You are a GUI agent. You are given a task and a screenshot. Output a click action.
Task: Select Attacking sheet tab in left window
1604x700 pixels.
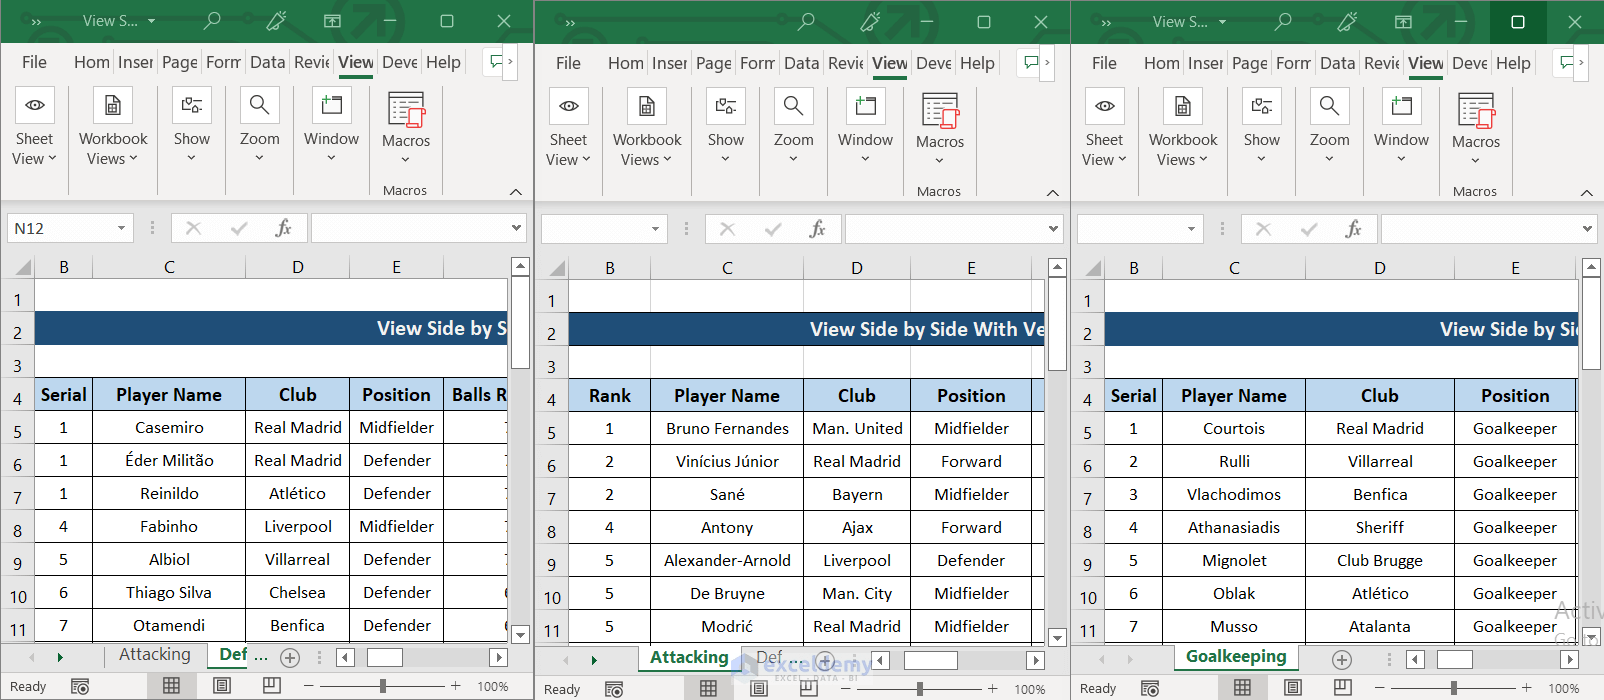[x=154, y=654]
